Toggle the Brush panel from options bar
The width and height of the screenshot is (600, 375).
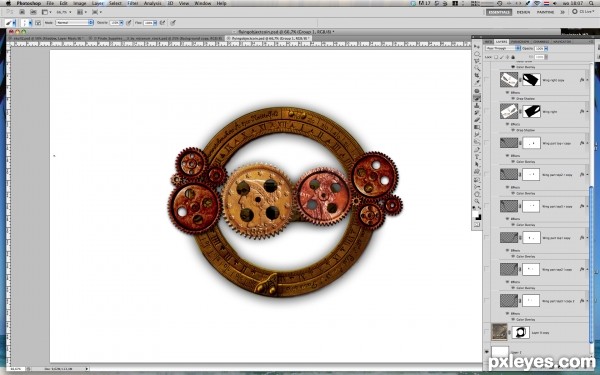coord(38,23)
